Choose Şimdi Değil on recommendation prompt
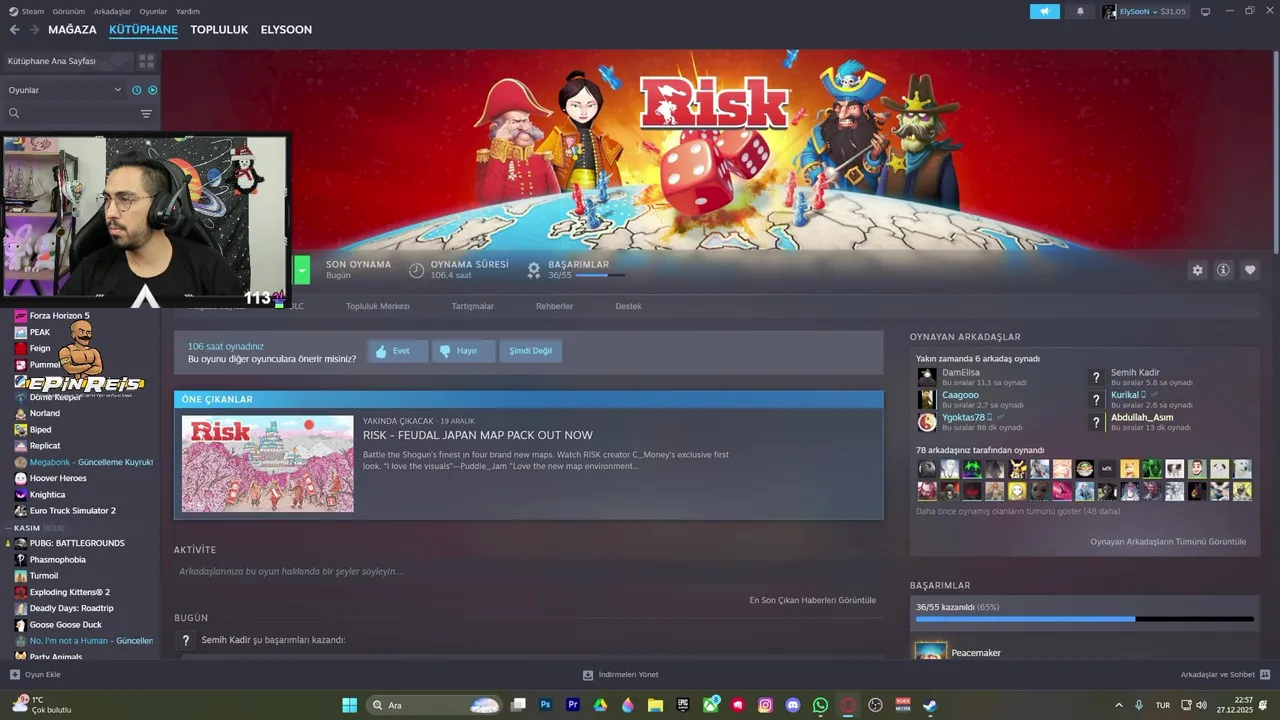 530,351
